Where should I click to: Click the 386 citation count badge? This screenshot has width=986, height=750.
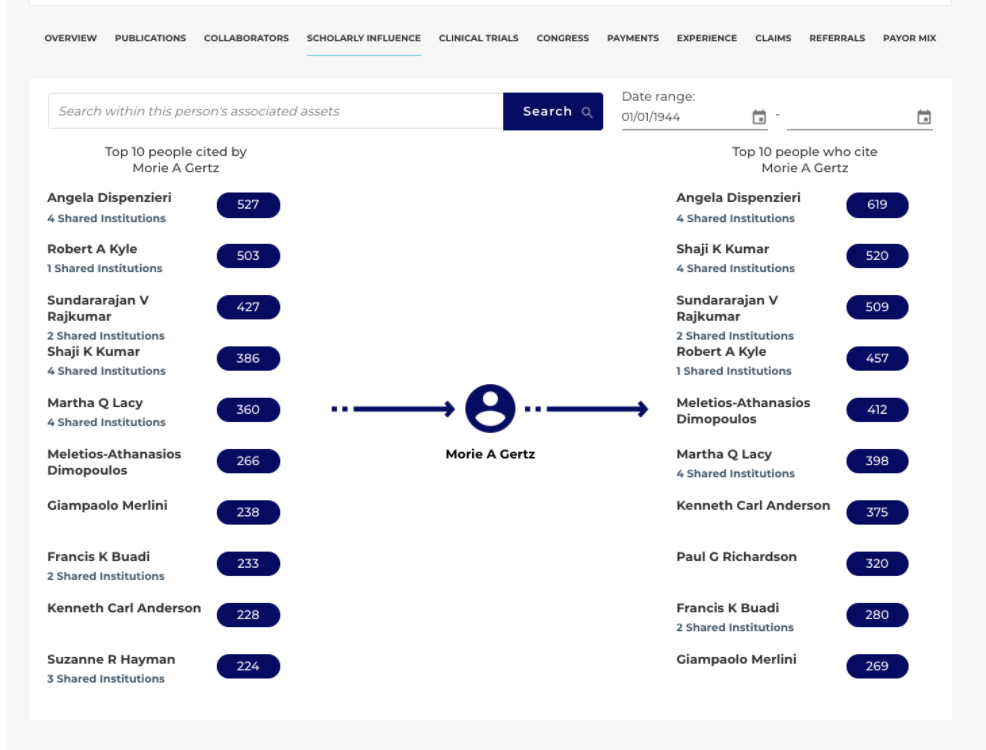(x=248, y=358)
